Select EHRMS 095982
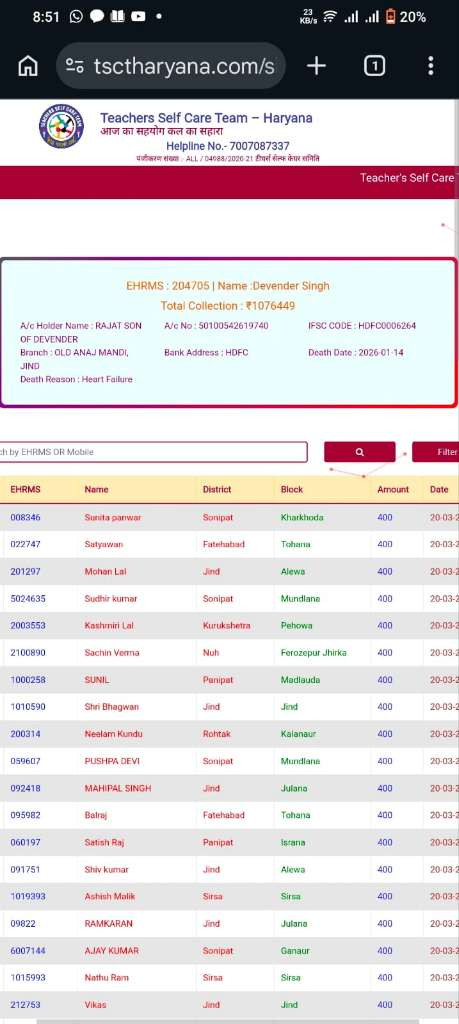 [x=25, y=815]
